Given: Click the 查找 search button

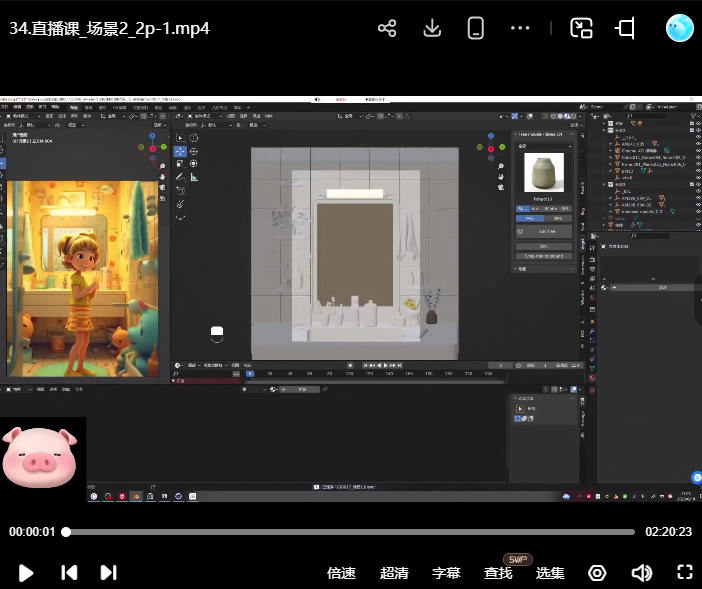Looking at the screenshot, I should coord(498,573).
